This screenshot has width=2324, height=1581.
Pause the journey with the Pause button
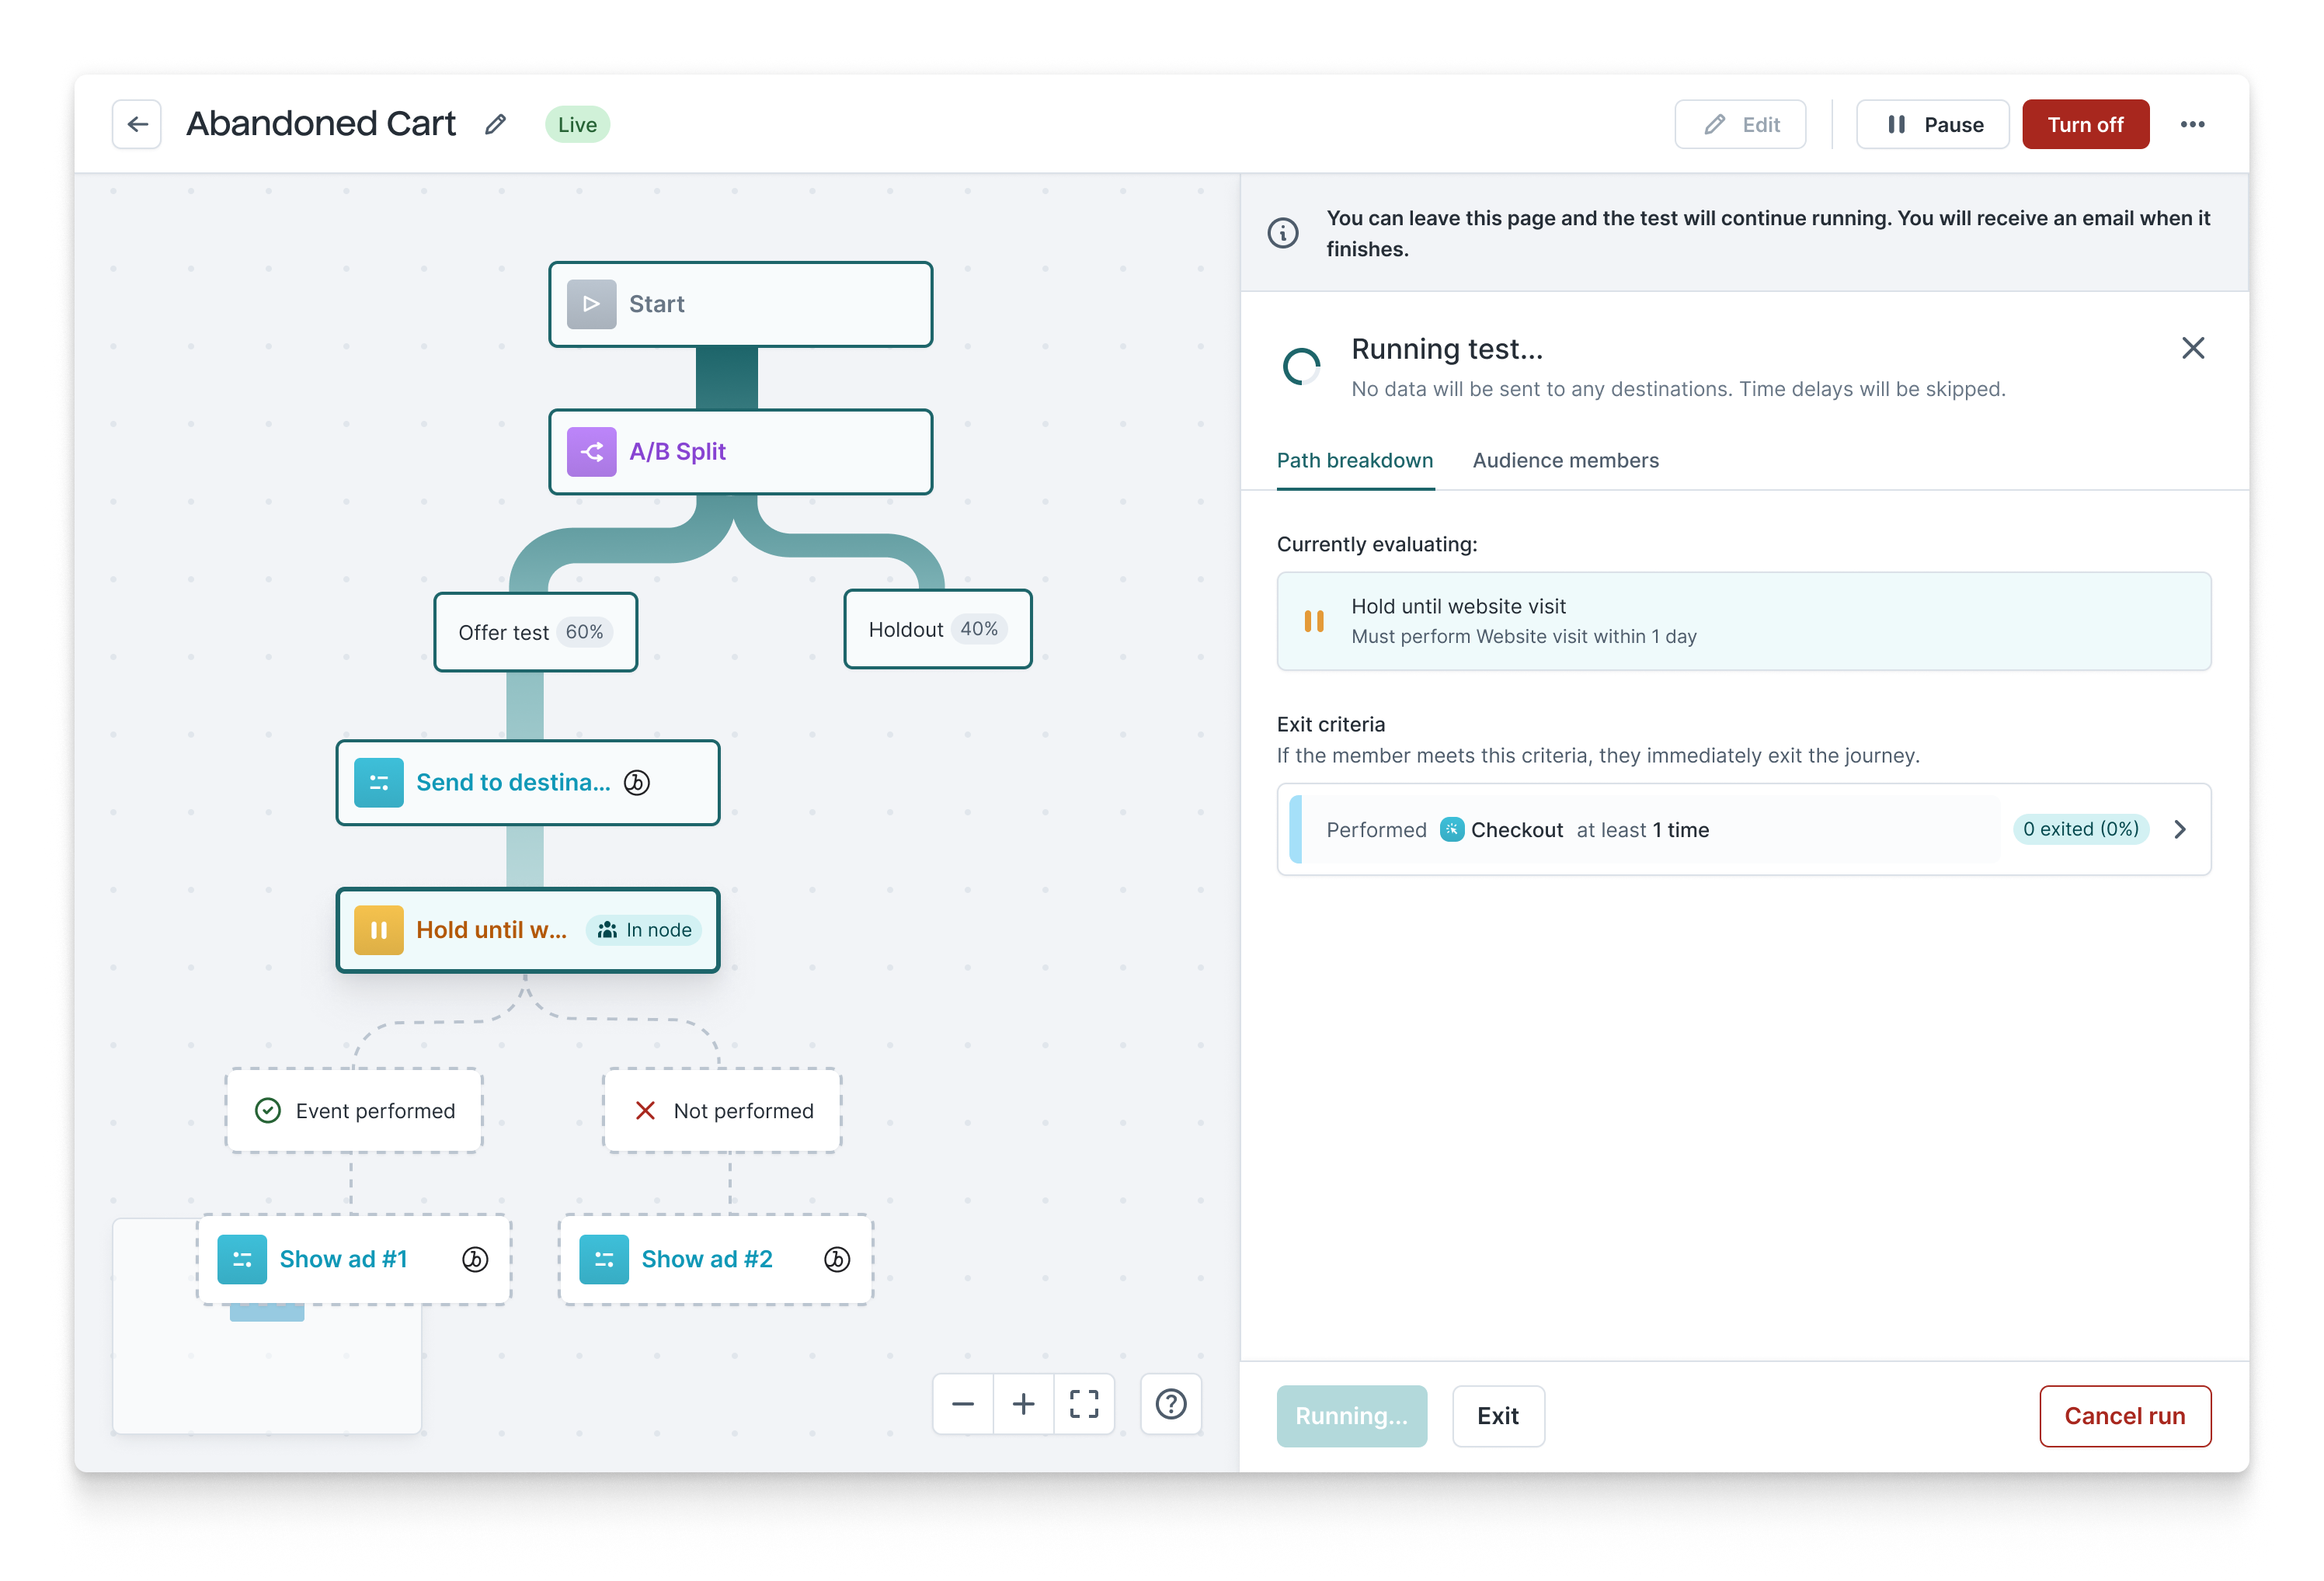pos(1932,125)
